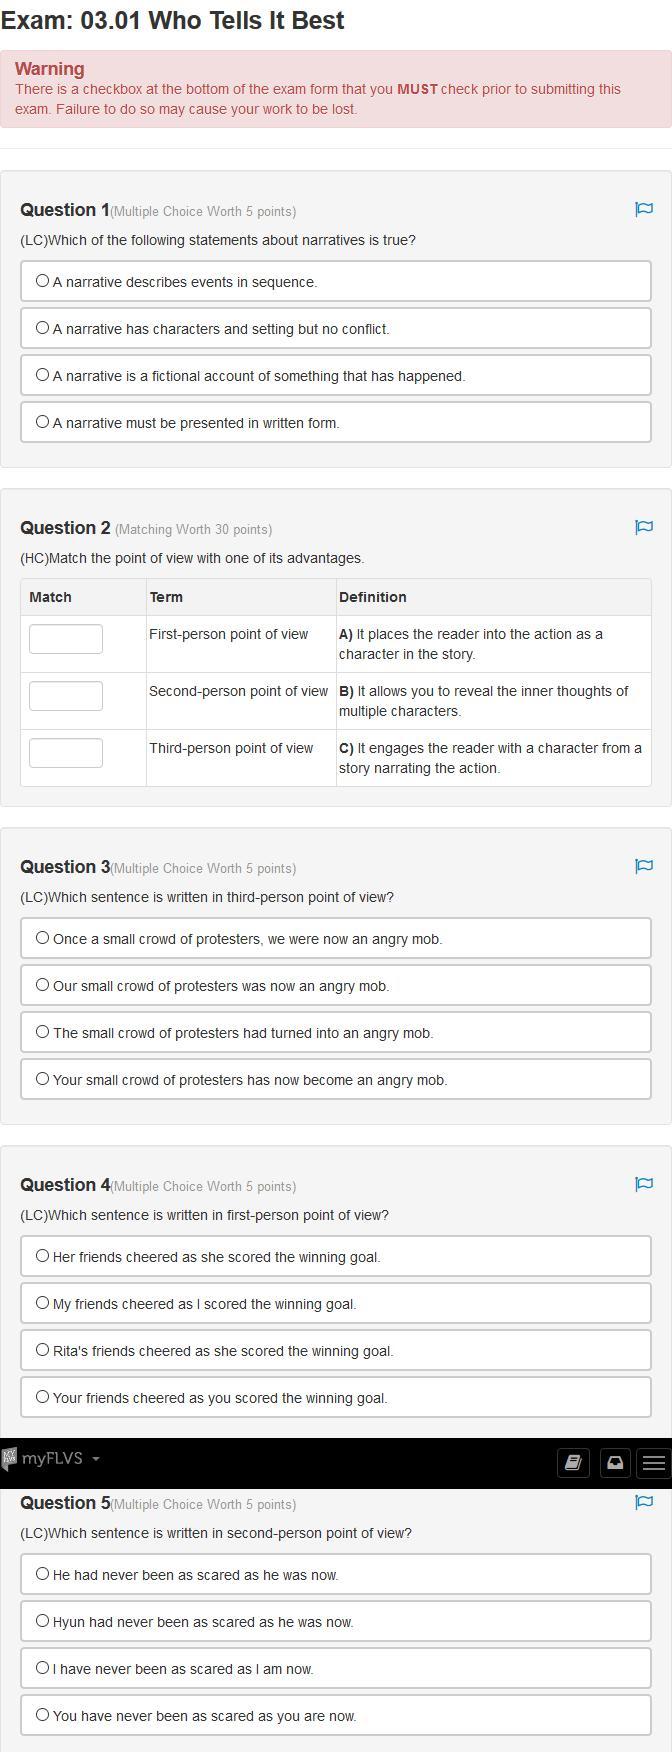Screen dimensions: 672x1752
Task: Flag Question 1 for review
Action: pos(644,209)
